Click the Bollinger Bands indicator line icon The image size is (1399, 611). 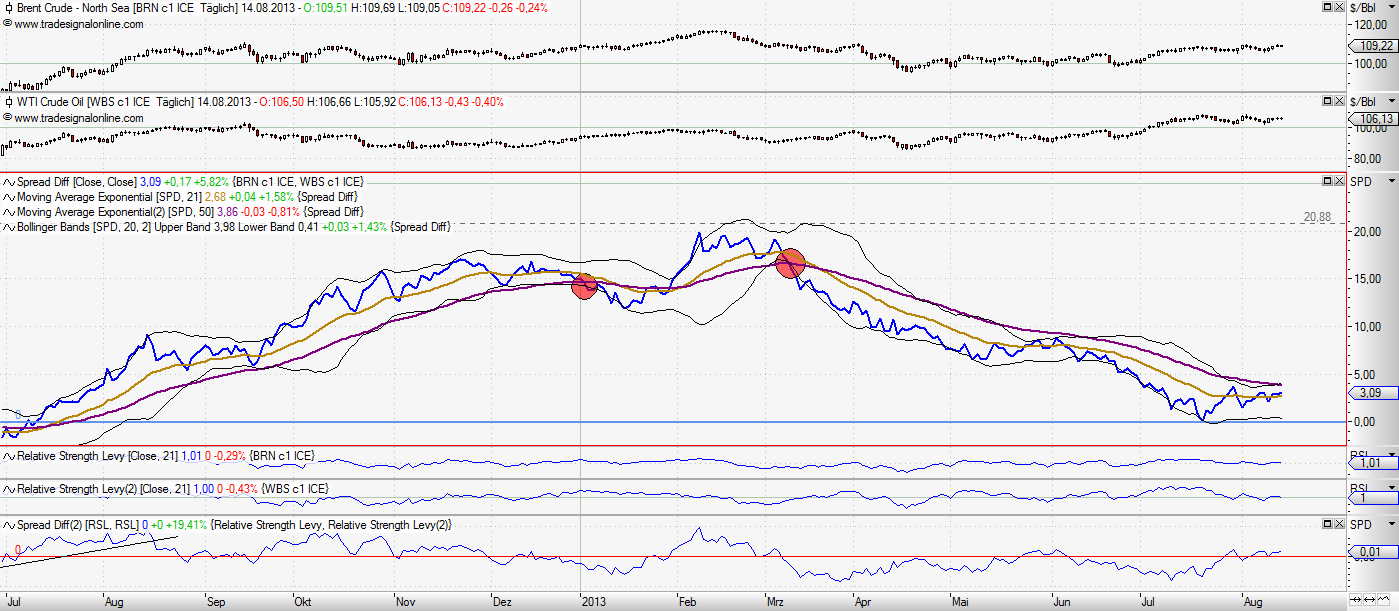click(9, 228)
